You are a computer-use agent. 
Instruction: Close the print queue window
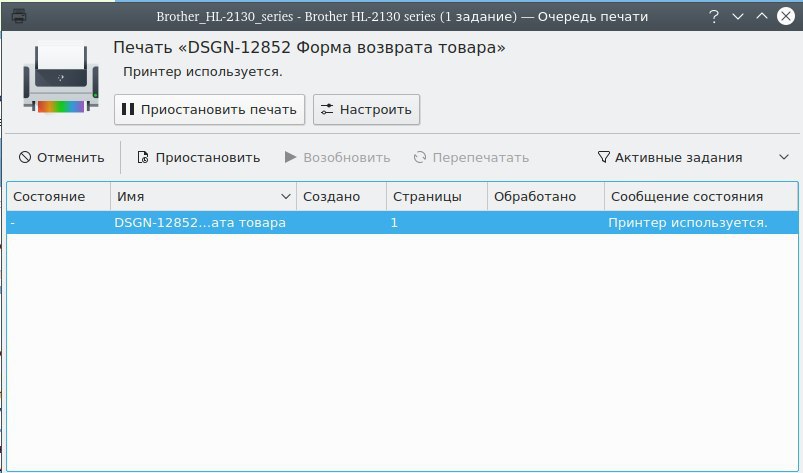(x=786, y=16)
